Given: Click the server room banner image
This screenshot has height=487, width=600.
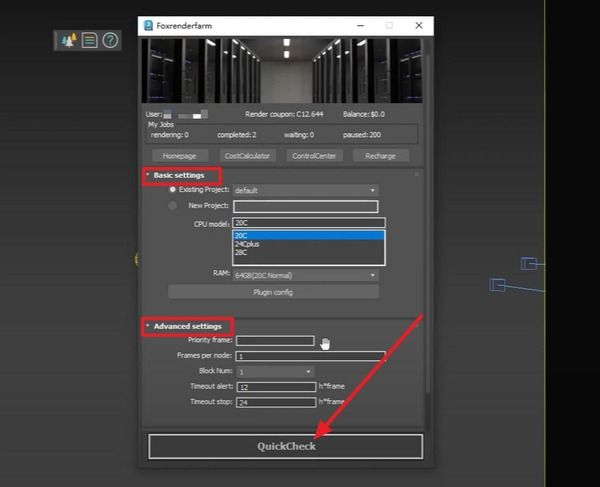Looking at the screenshot, I should (x=282, y=70).
